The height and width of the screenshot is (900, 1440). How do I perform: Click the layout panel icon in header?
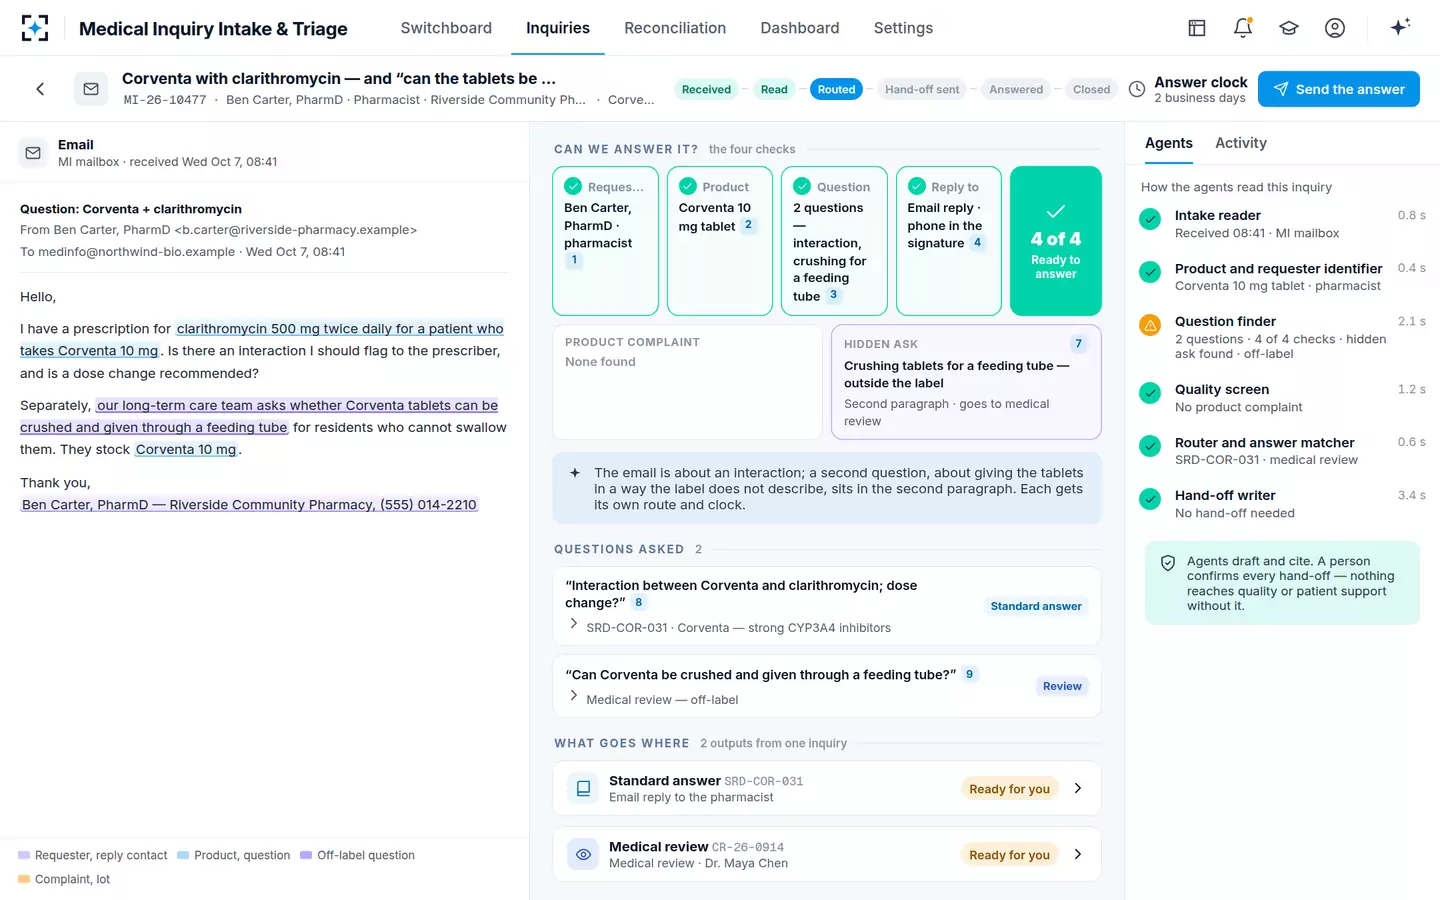click(x=1197, y=28)
